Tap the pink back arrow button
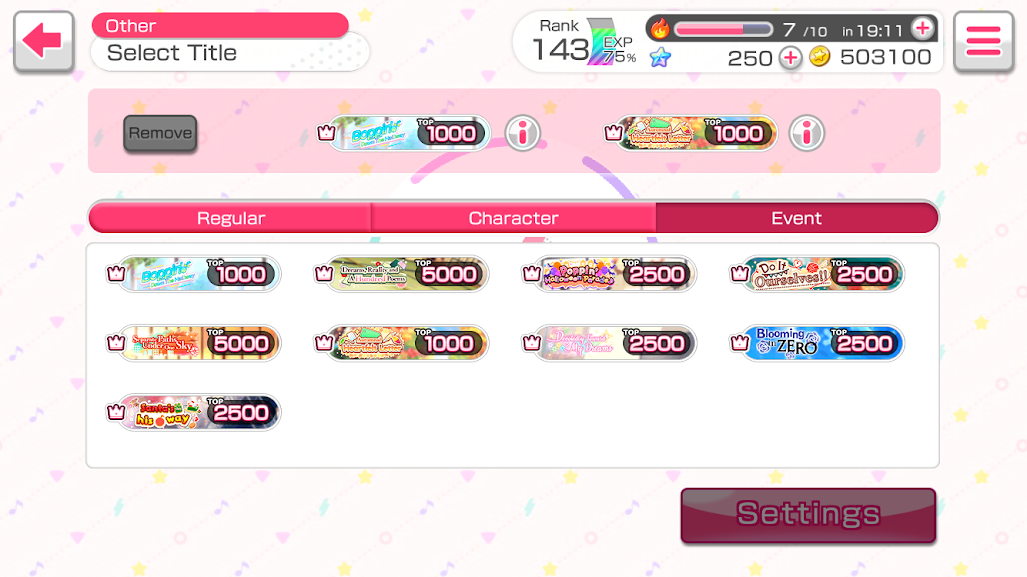Viewport: 1027px width, 577px height. point(43,41)
